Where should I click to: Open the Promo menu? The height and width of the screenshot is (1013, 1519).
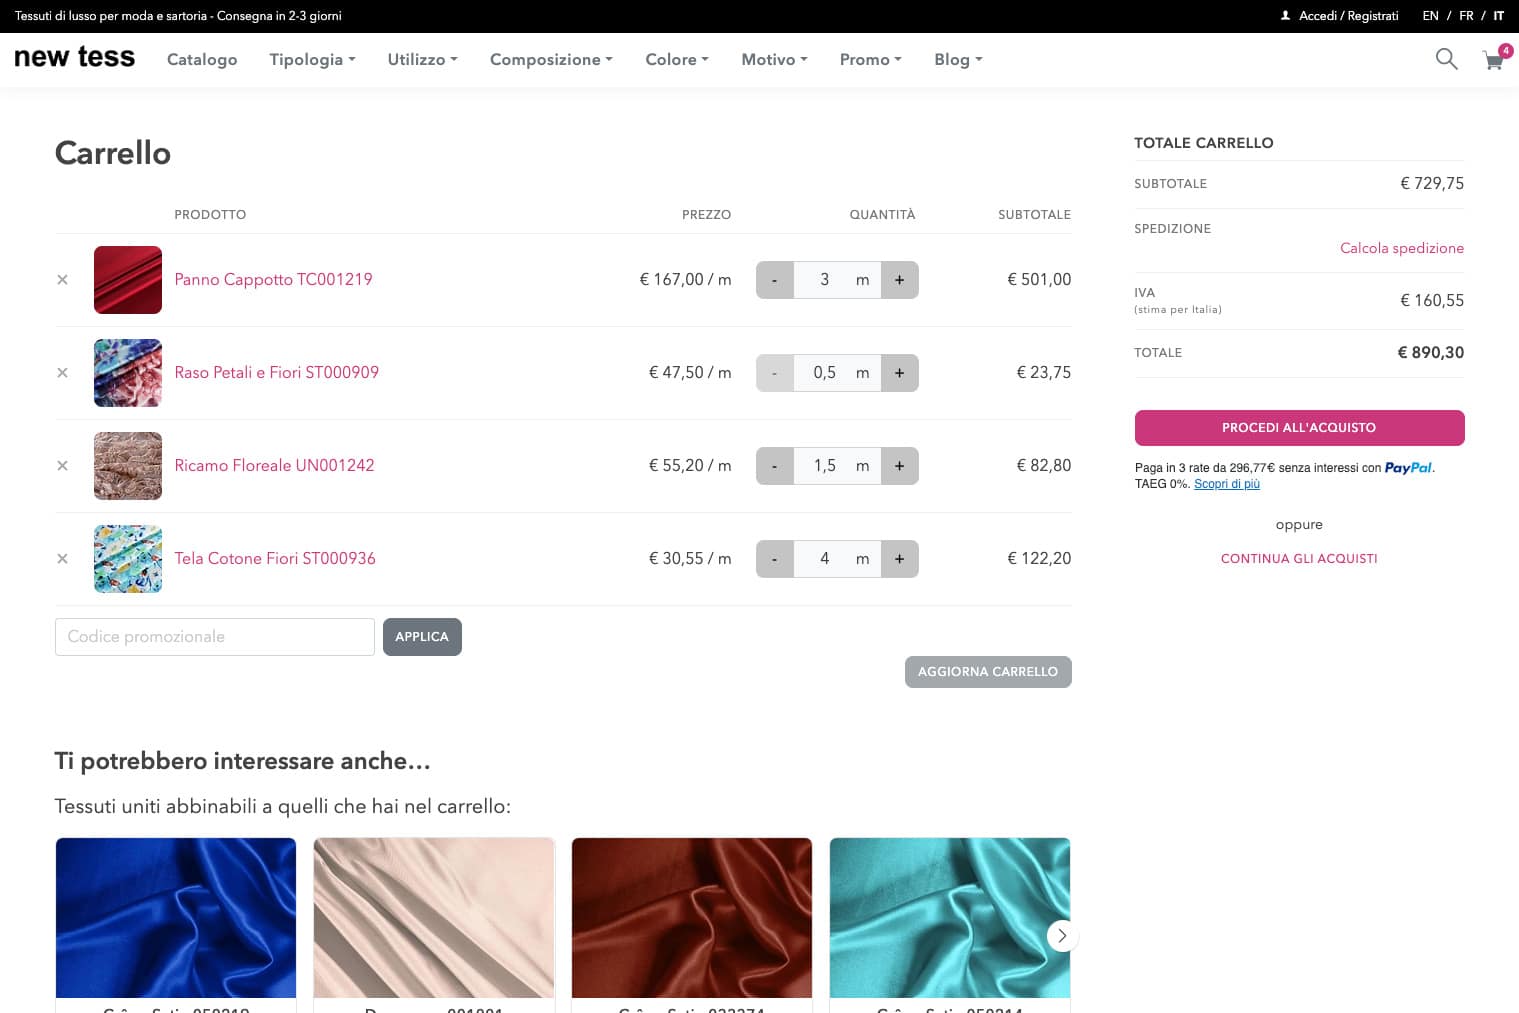(x=870, y=60)
